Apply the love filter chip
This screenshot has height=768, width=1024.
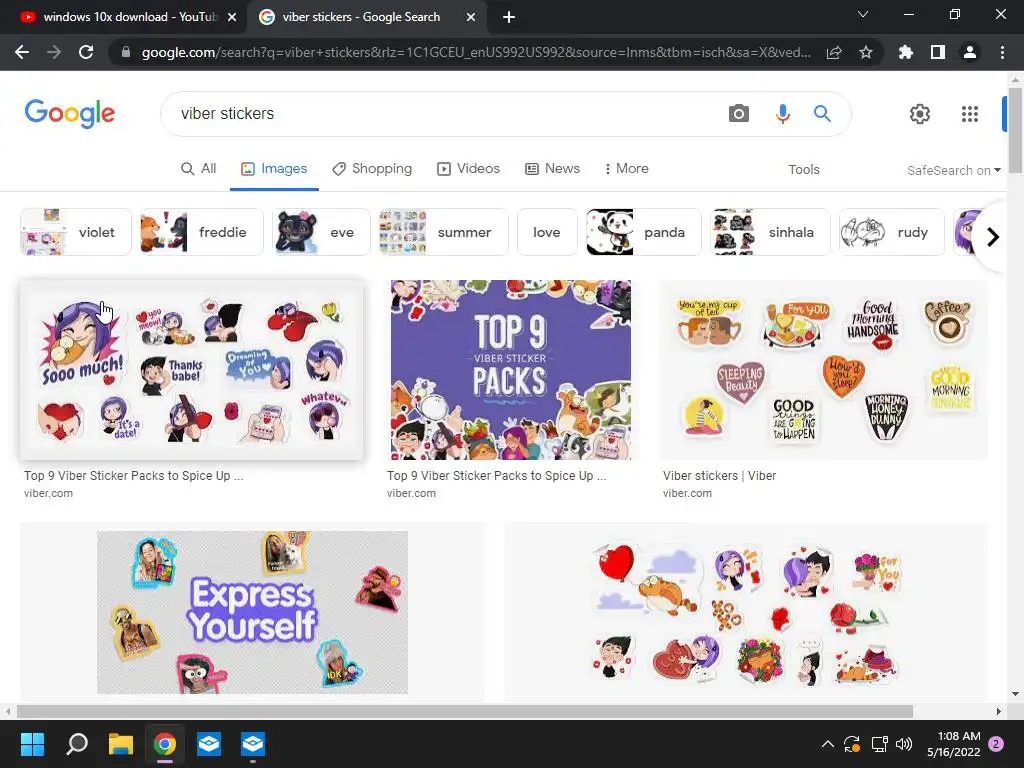pos(547,232)
